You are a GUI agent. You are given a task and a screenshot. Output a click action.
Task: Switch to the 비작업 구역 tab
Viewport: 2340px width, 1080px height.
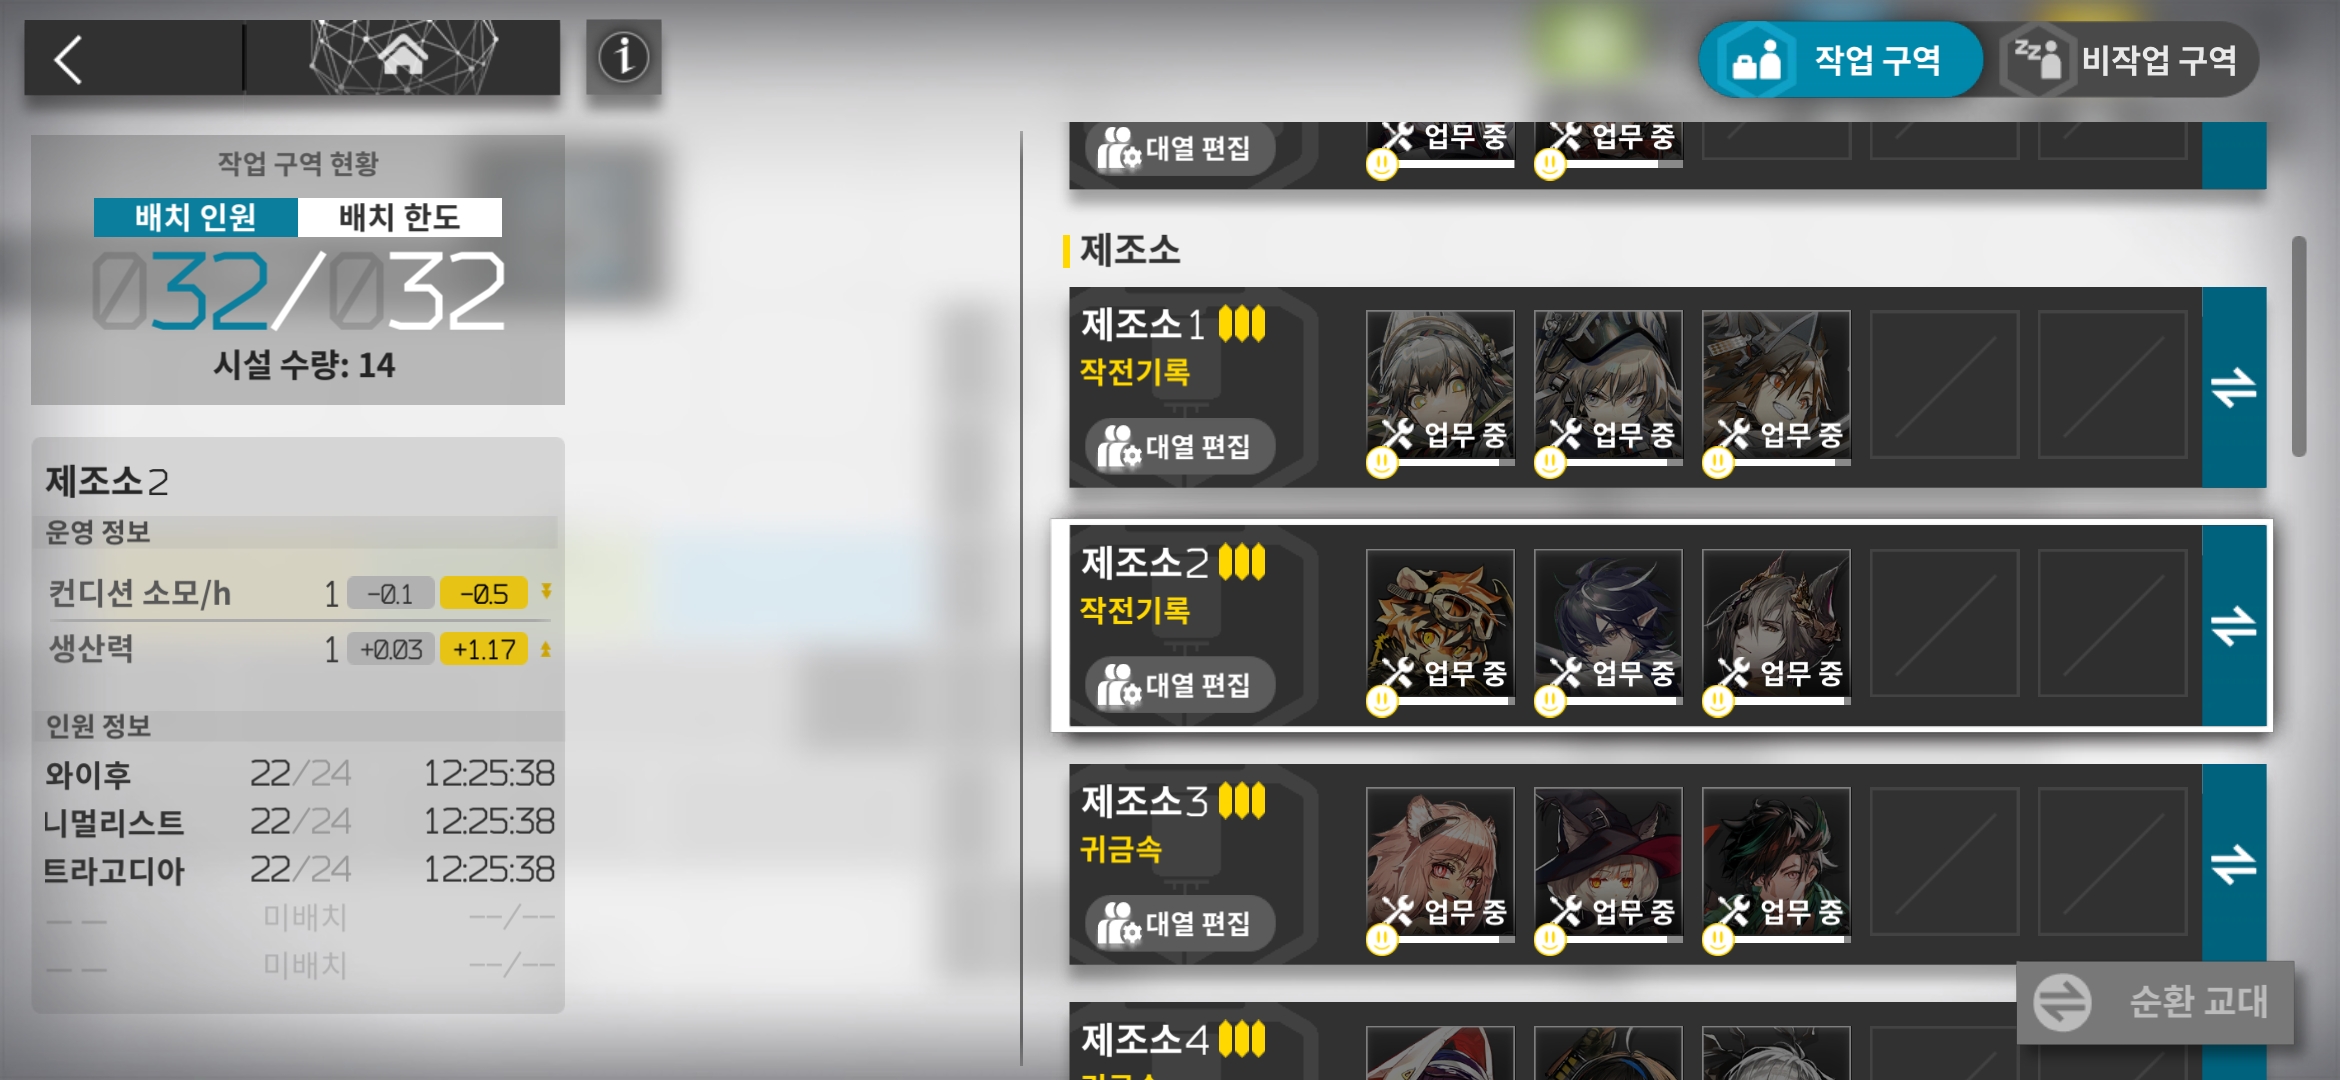[x=2128, y=60]
